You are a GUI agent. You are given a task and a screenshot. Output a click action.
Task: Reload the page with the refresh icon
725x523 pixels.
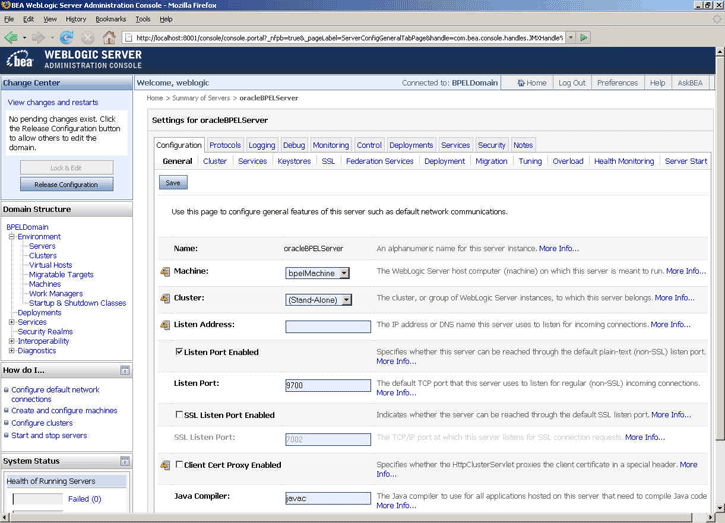(67, 37)
